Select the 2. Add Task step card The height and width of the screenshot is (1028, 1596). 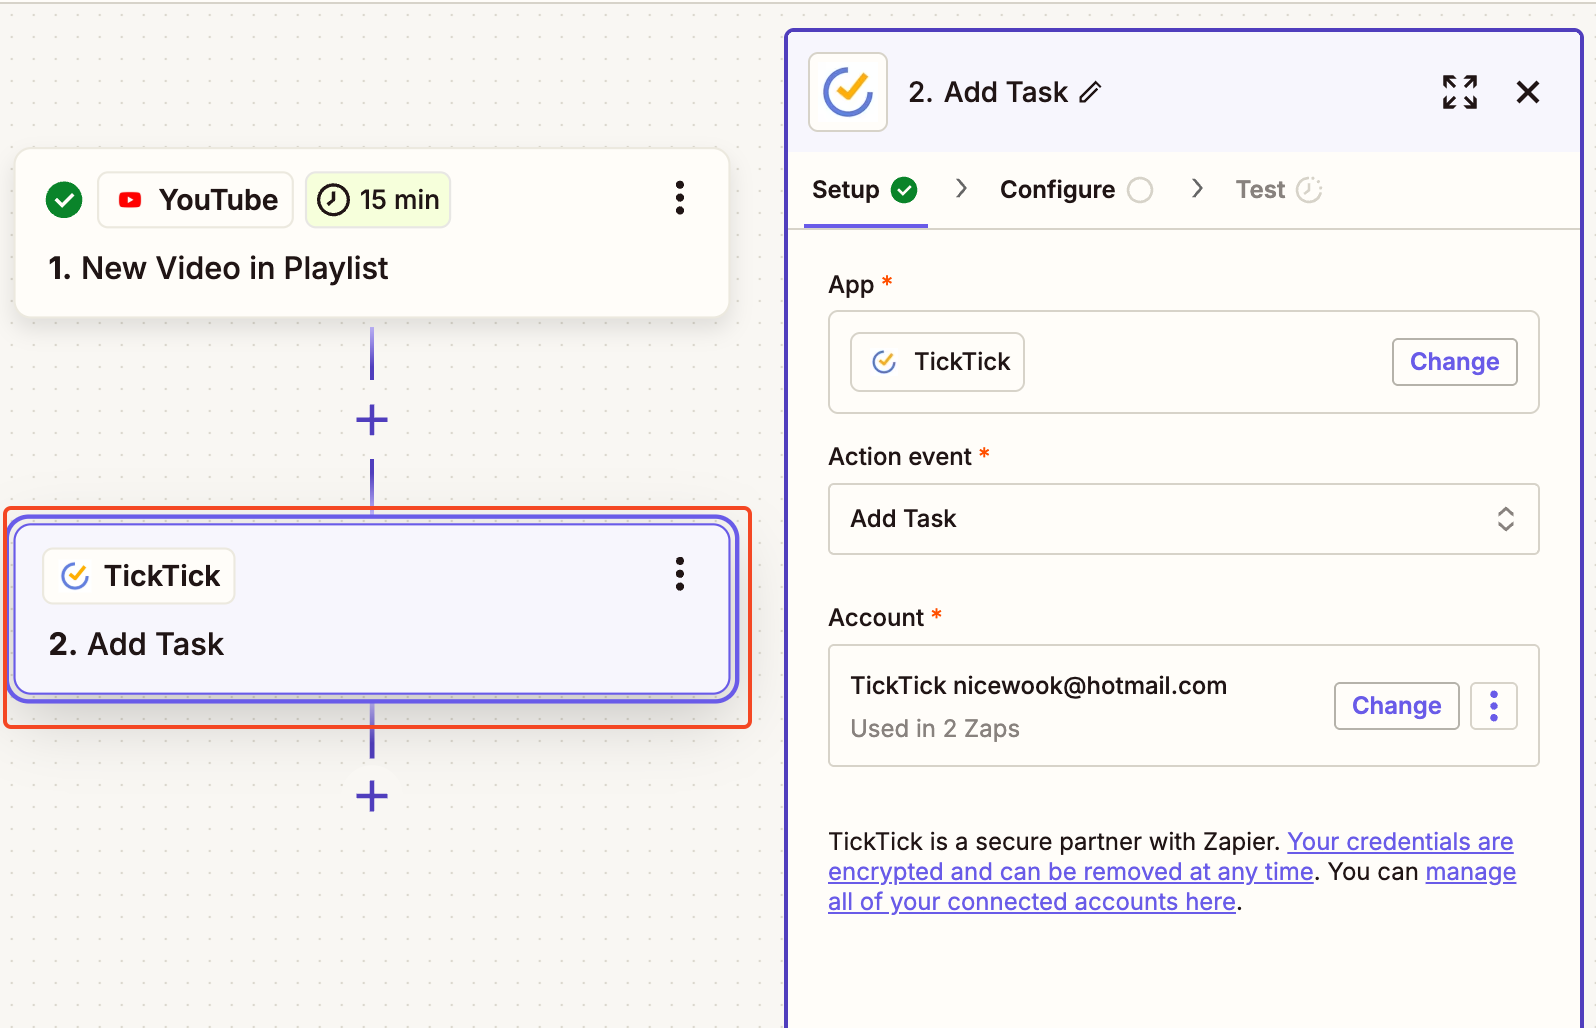372,609
